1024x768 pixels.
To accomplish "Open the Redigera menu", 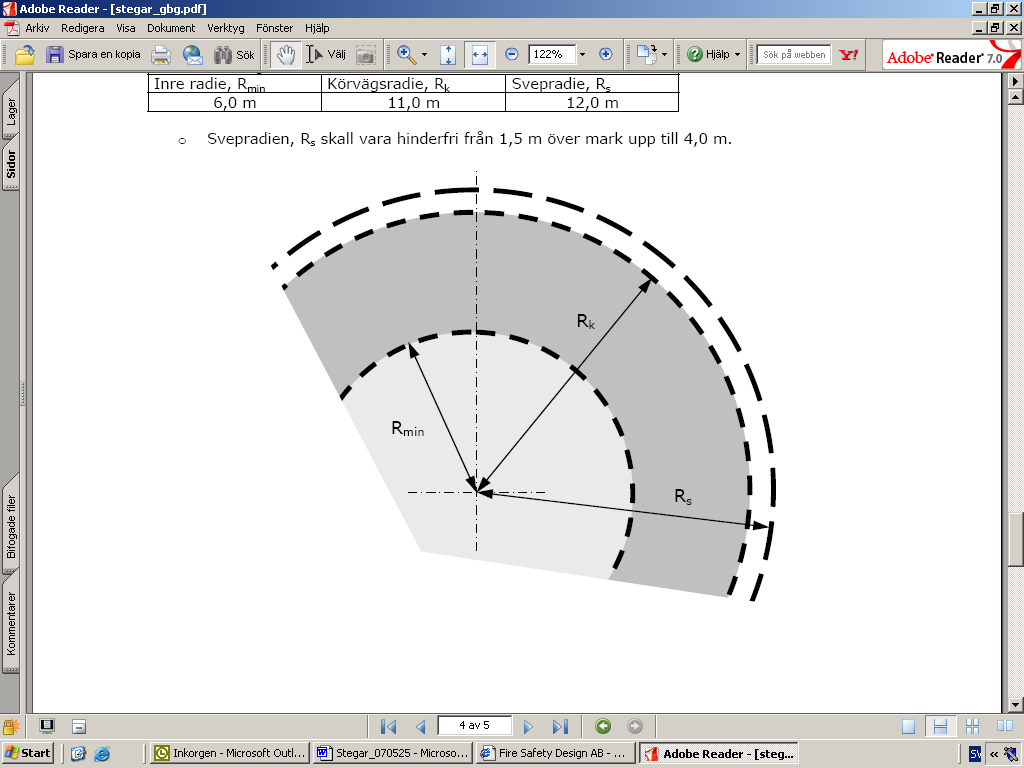I will pyautogui.click(x=83, y=28).
